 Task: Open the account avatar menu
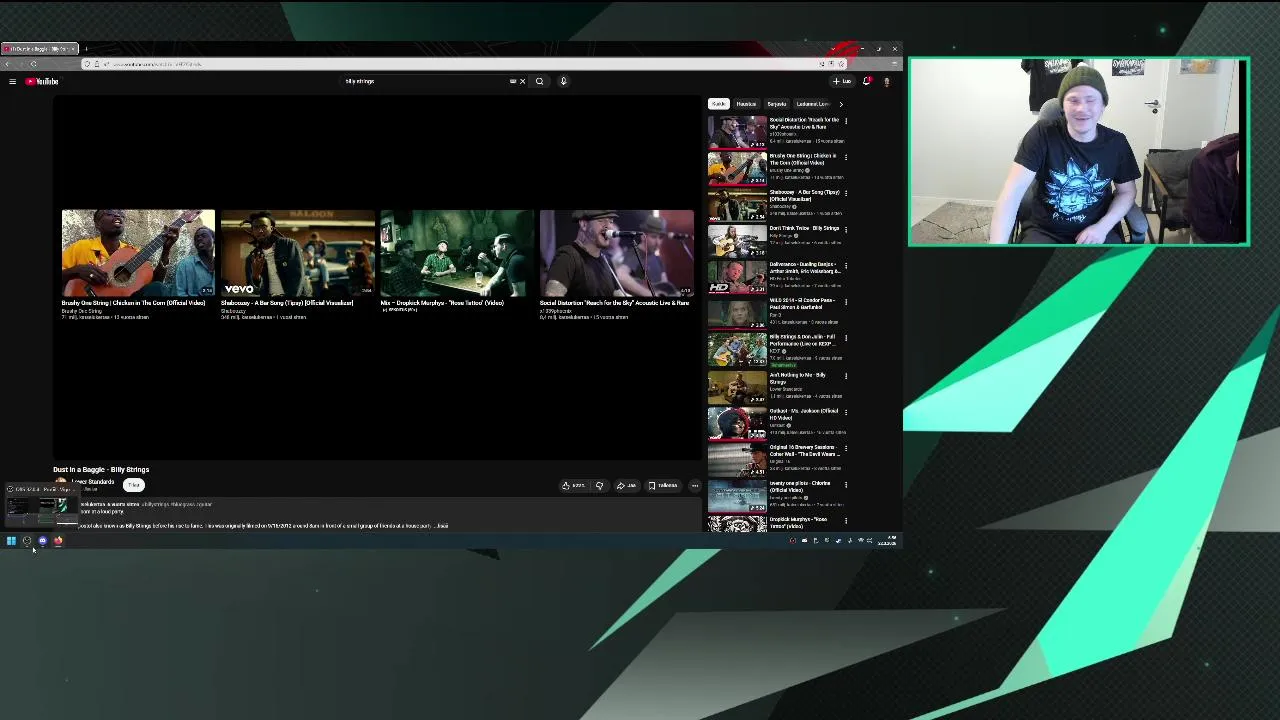point(886,81)
